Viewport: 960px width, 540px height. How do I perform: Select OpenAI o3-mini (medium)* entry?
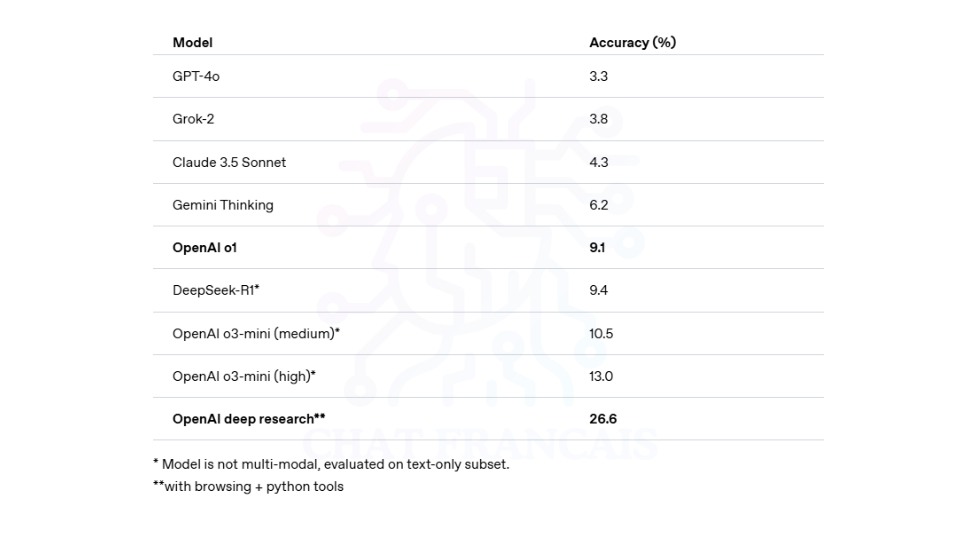coord(256,333)
